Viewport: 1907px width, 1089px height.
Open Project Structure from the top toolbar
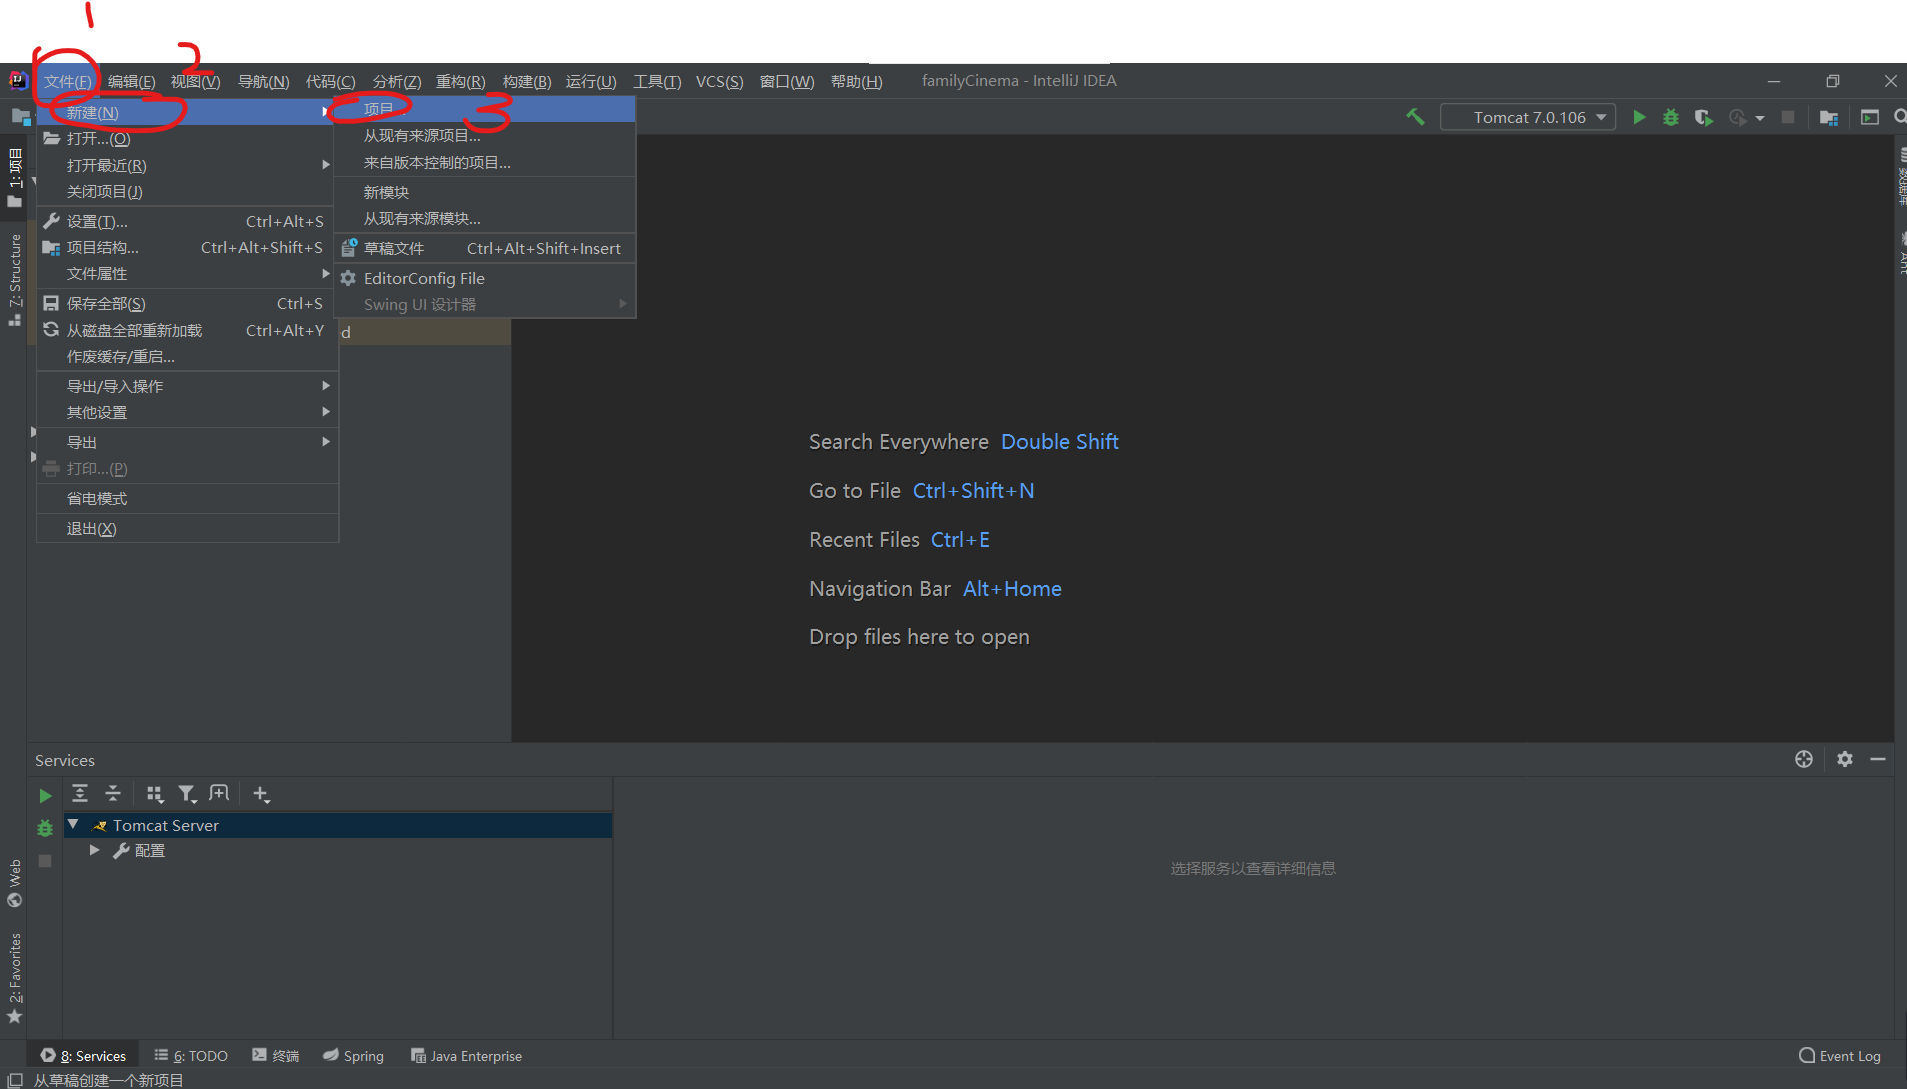(1829, 117)
